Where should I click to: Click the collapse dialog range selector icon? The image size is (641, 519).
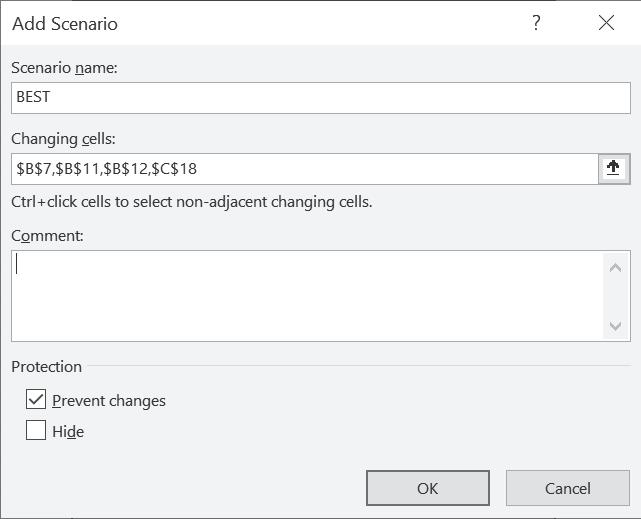[613, 169]
